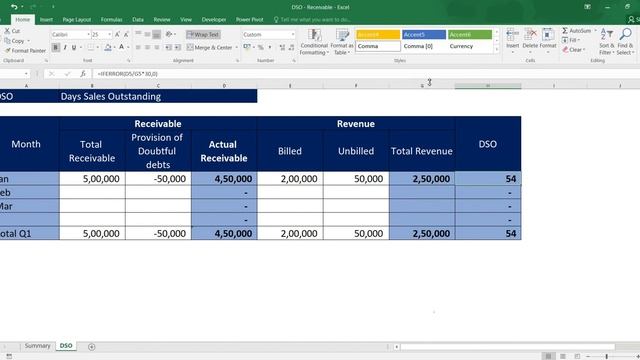Image resolution: width=640 pixels, height=360 pixels.
Task: Click the Insert Function fx icon
Action: click(83, 74)
